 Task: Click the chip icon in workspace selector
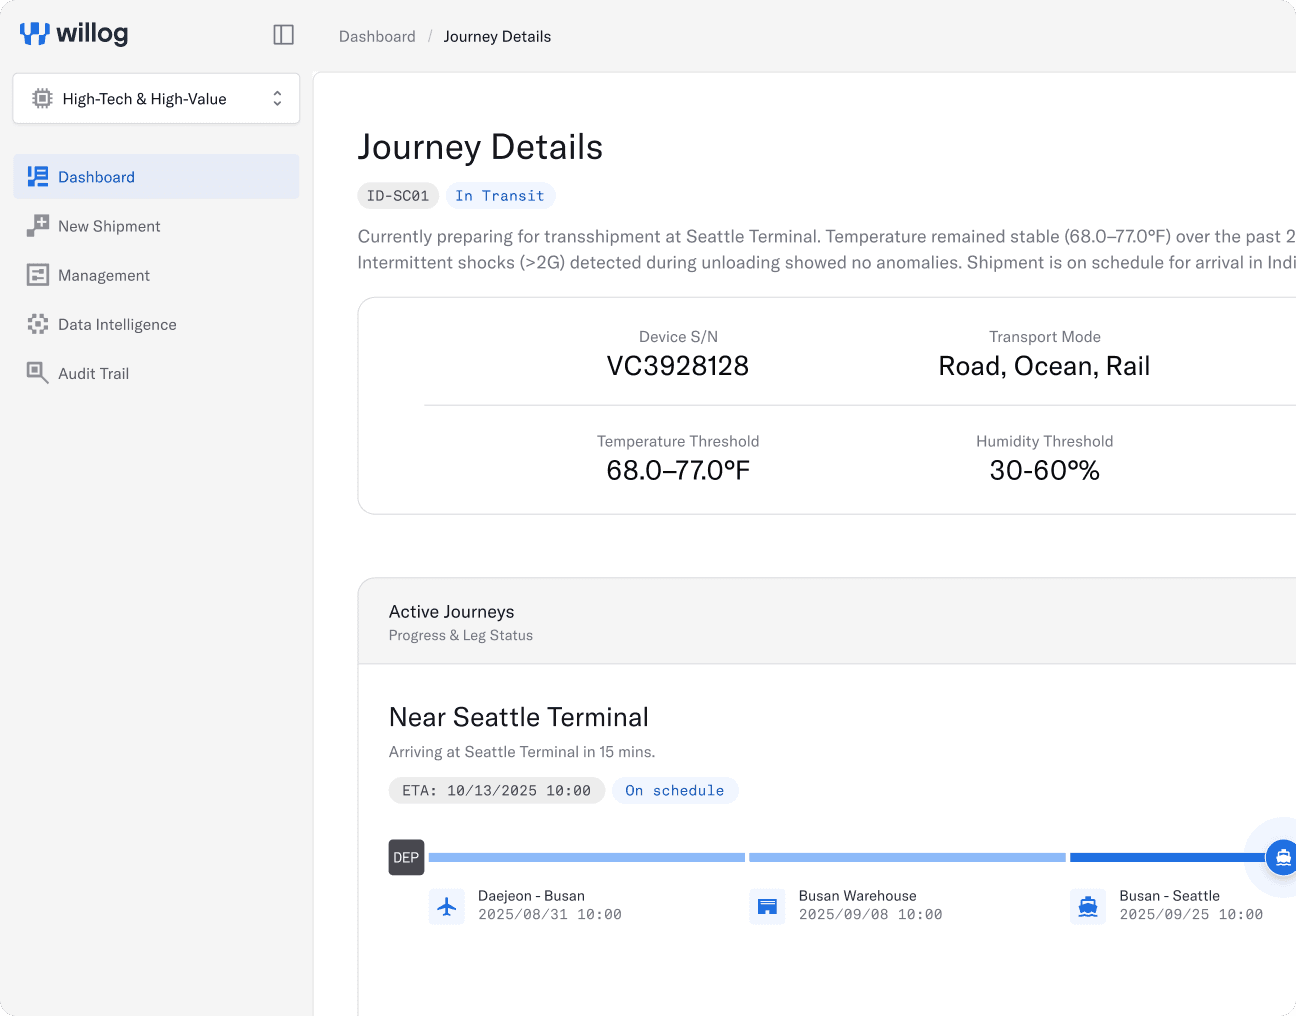[x=42, y=98]
